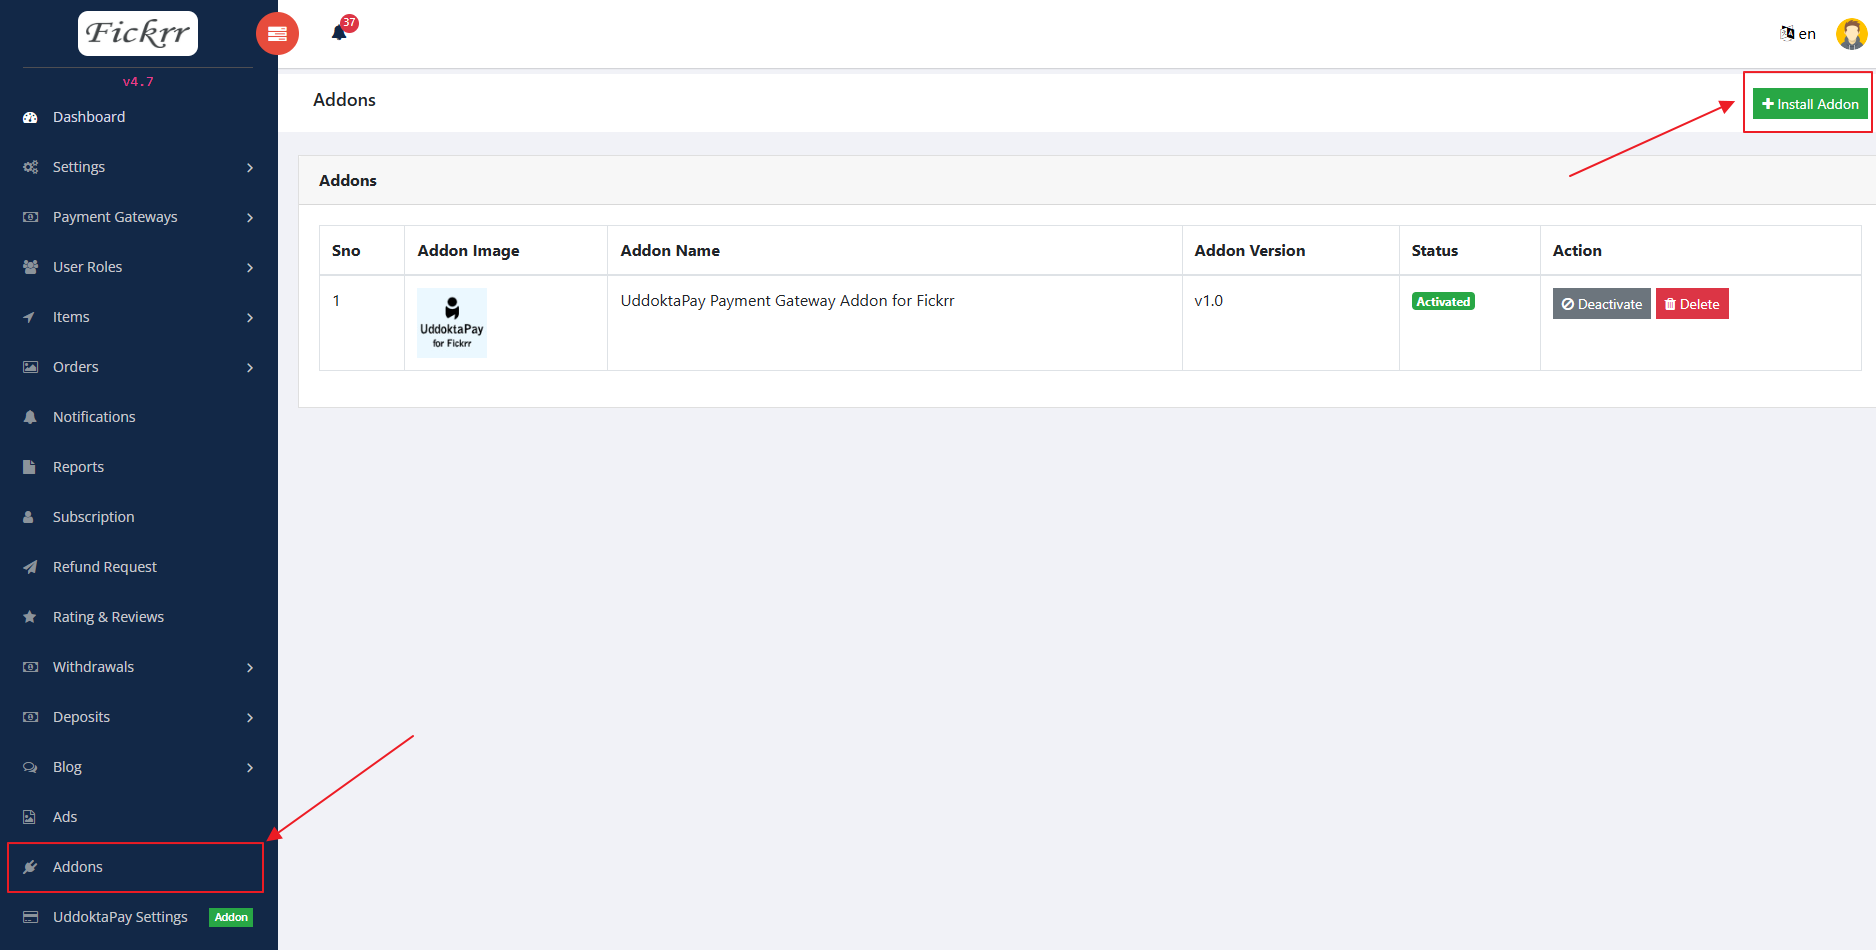Click the UddoktaPay addon image thumbnail
The image size is (1876, 950).
[x=452, y=323]
